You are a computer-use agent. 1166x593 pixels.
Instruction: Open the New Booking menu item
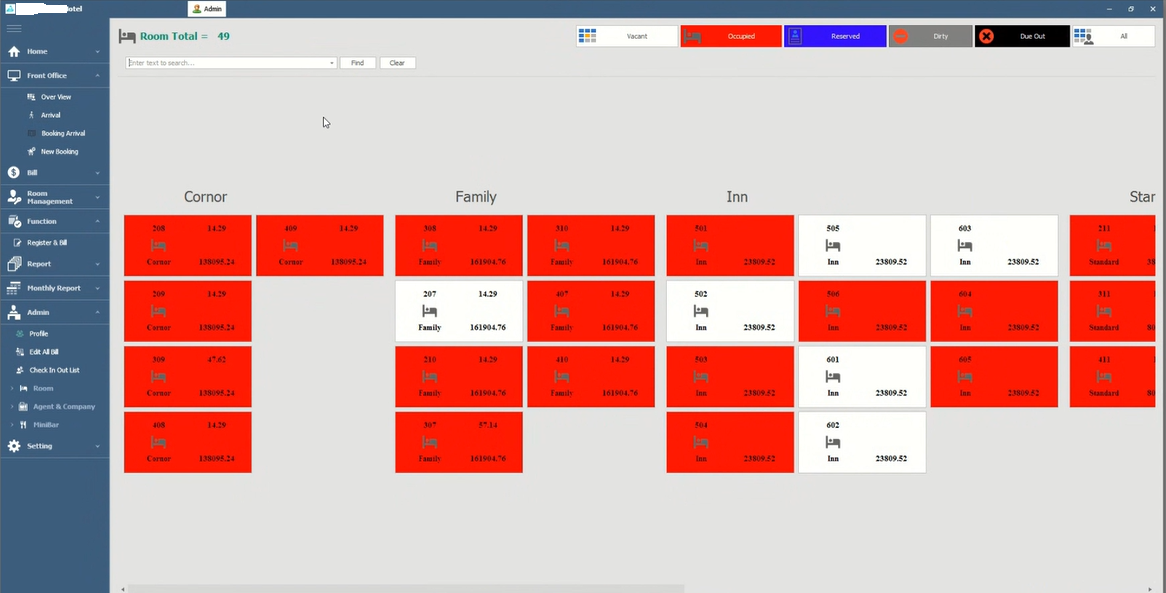point(59,151)
